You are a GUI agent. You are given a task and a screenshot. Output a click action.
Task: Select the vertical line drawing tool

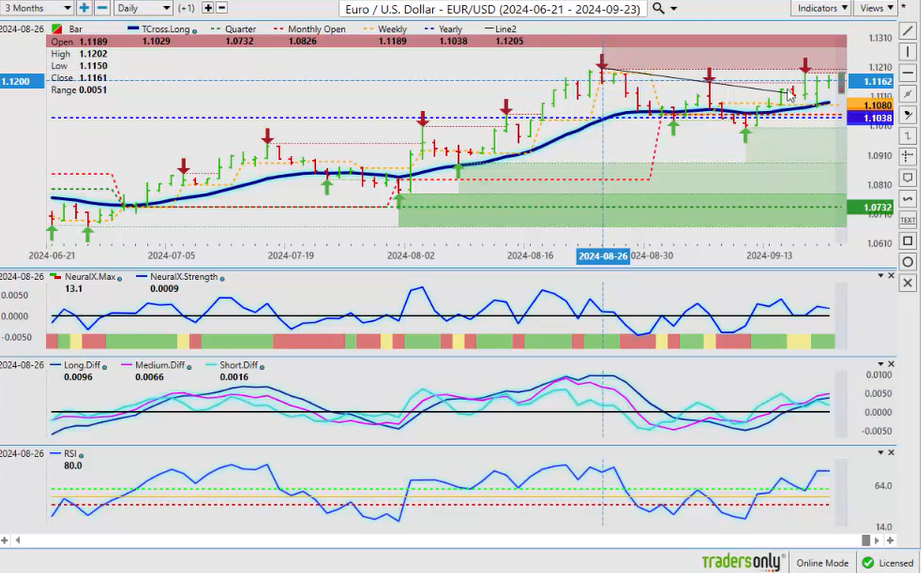[907, 52]
